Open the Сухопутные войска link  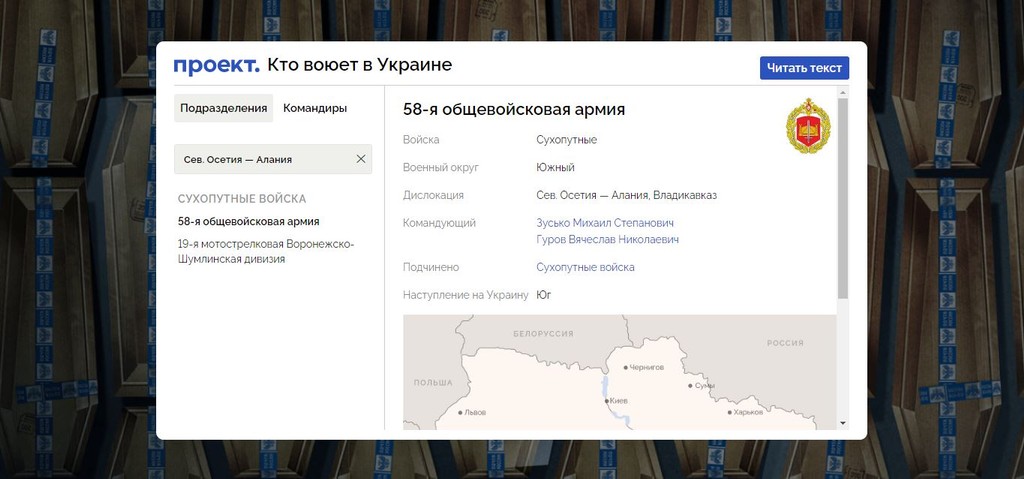[x=585, y=267]
